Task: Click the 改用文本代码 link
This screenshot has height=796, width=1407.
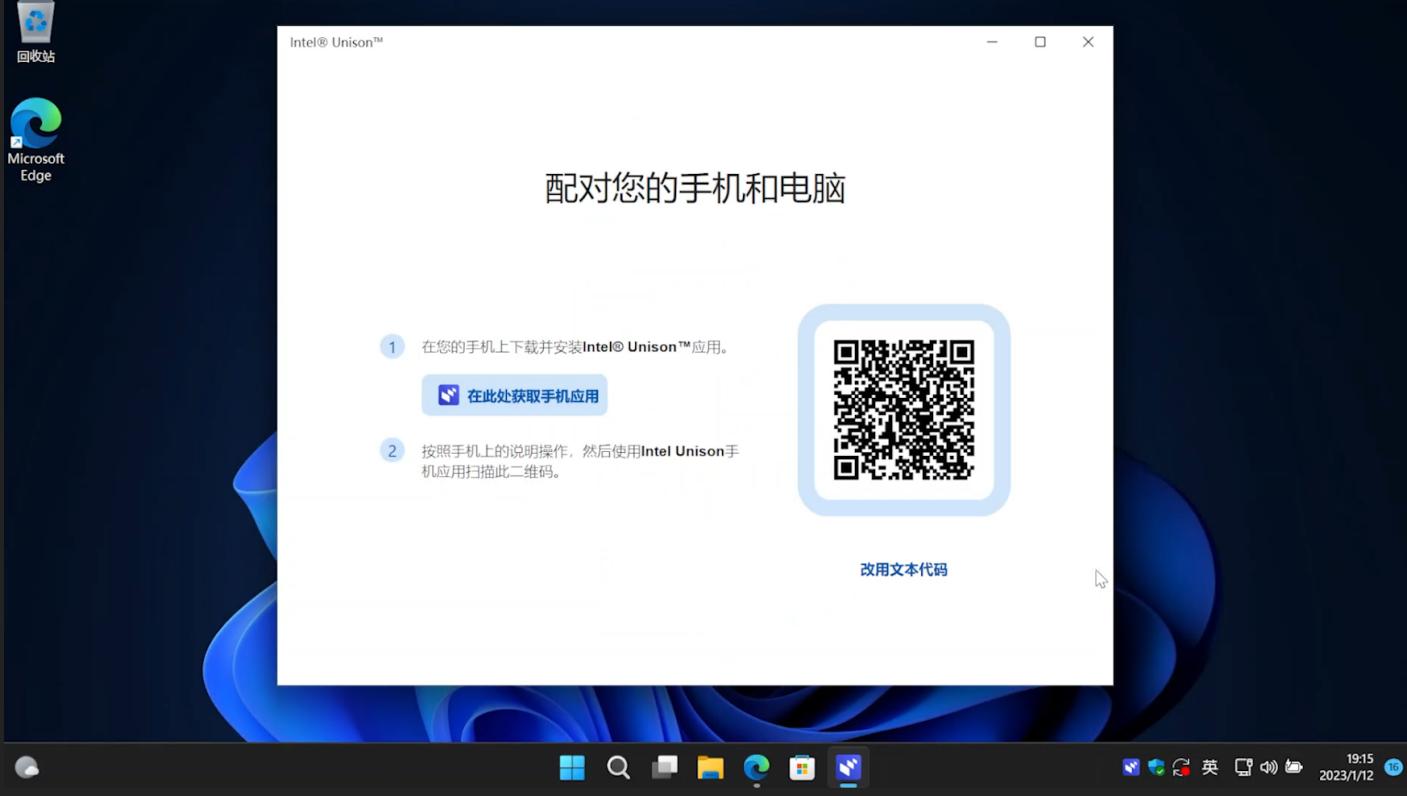Action: 903,569
